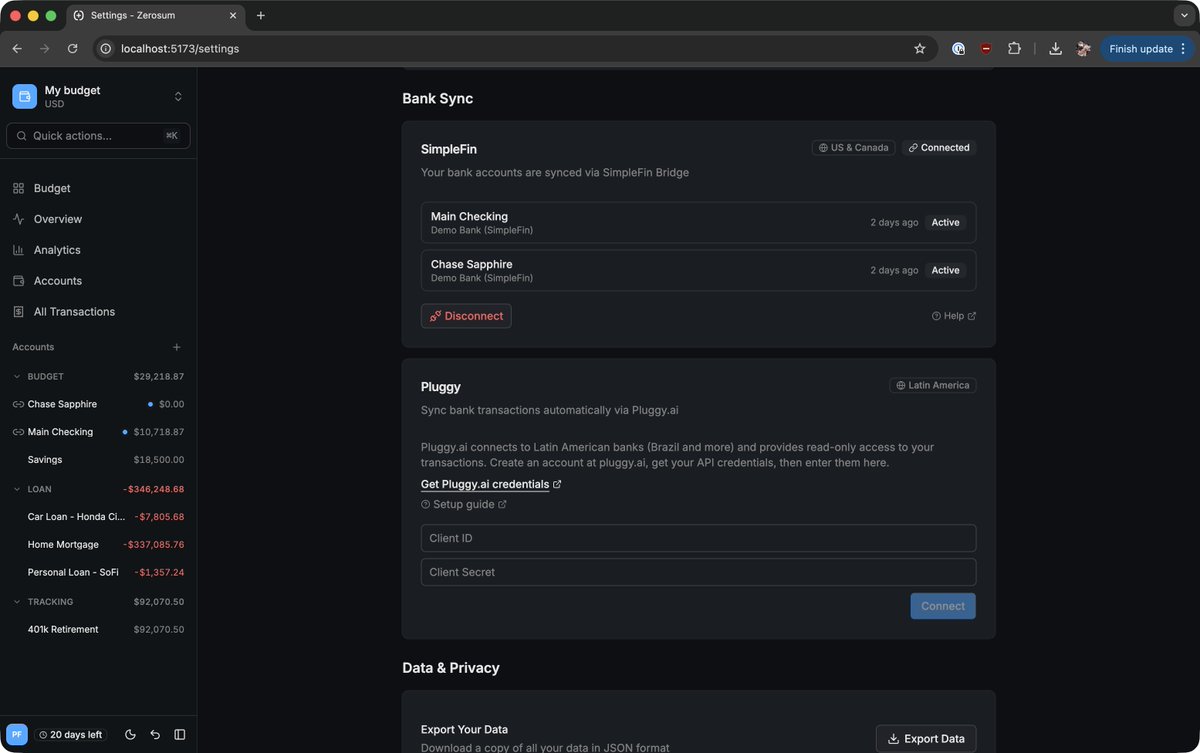
Task: Click into the Client ID field
Action: tap(698, 538)
